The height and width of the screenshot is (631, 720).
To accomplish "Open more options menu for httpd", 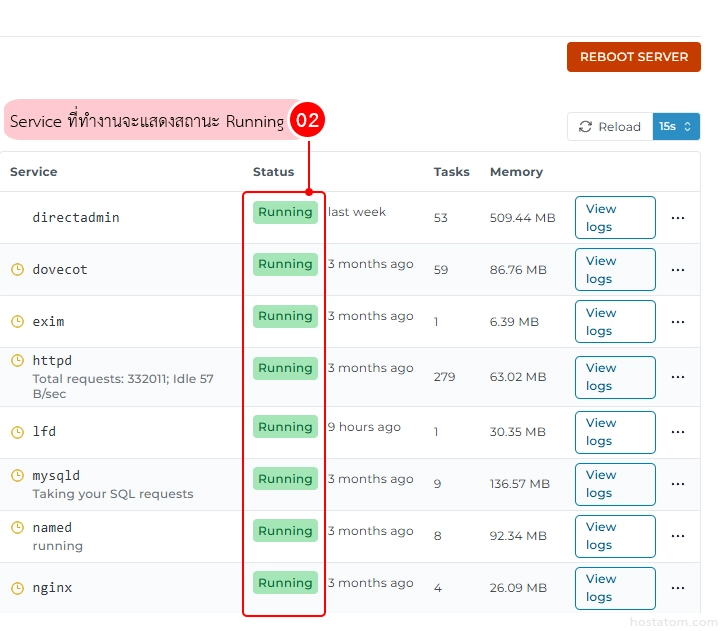I will [678, 377].
